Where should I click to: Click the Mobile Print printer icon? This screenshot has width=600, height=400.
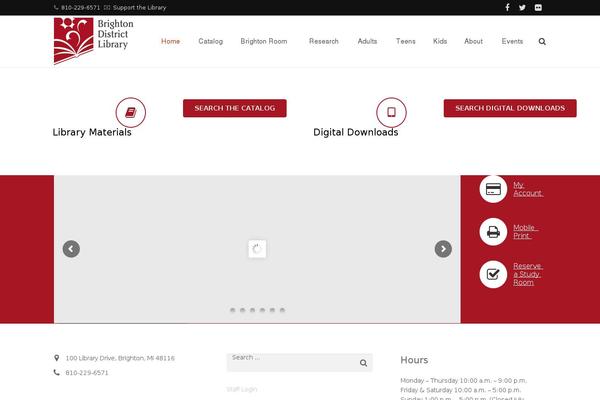[x=492, y=231]
